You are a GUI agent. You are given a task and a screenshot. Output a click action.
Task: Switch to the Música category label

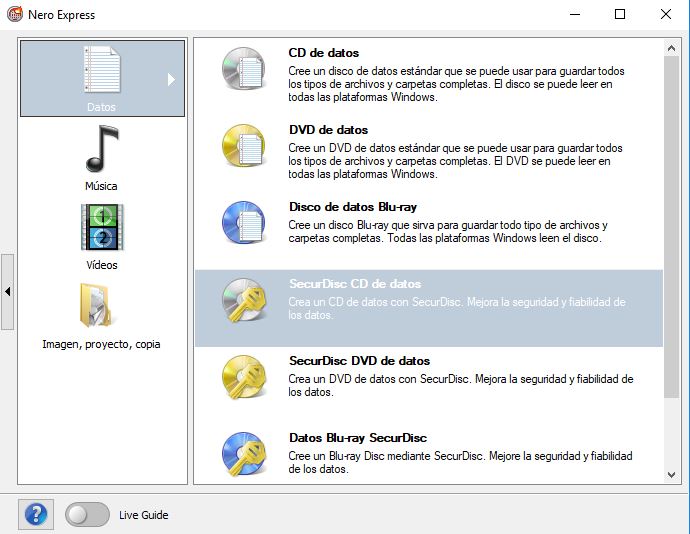(101, 186)
